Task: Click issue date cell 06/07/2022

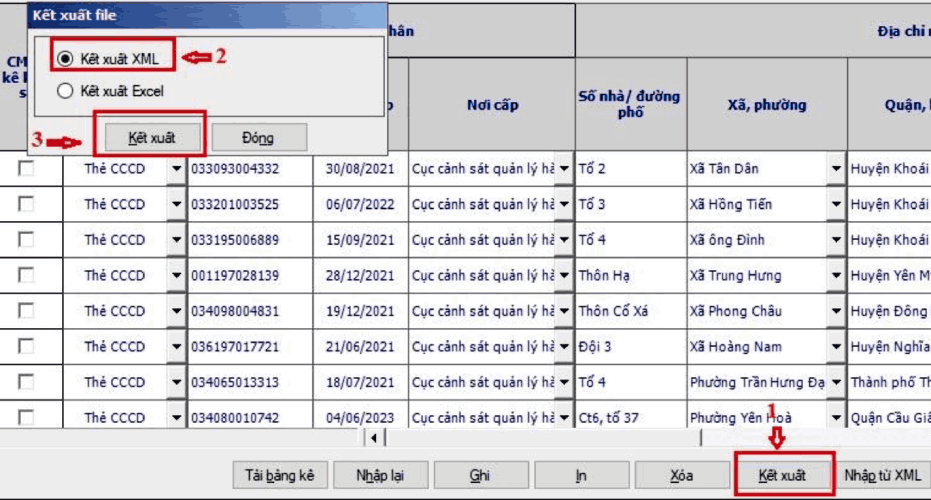Action: (360, 204)
